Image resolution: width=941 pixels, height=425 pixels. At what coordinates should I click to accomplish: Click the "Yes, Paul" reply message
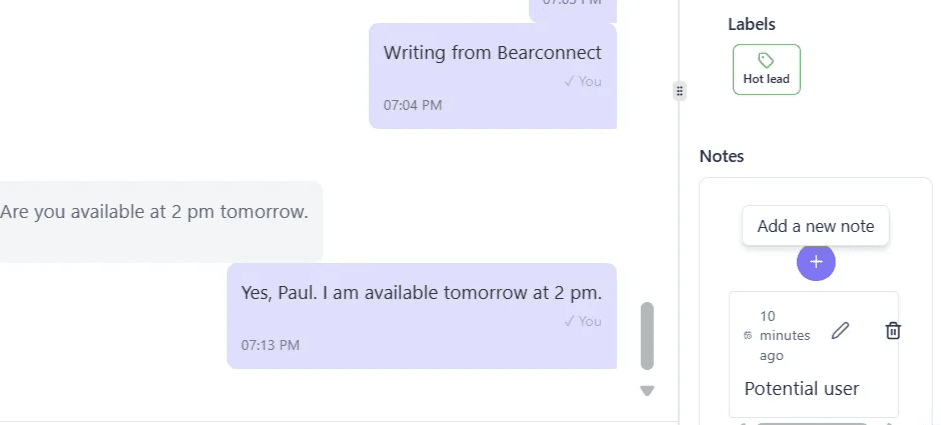421,293
